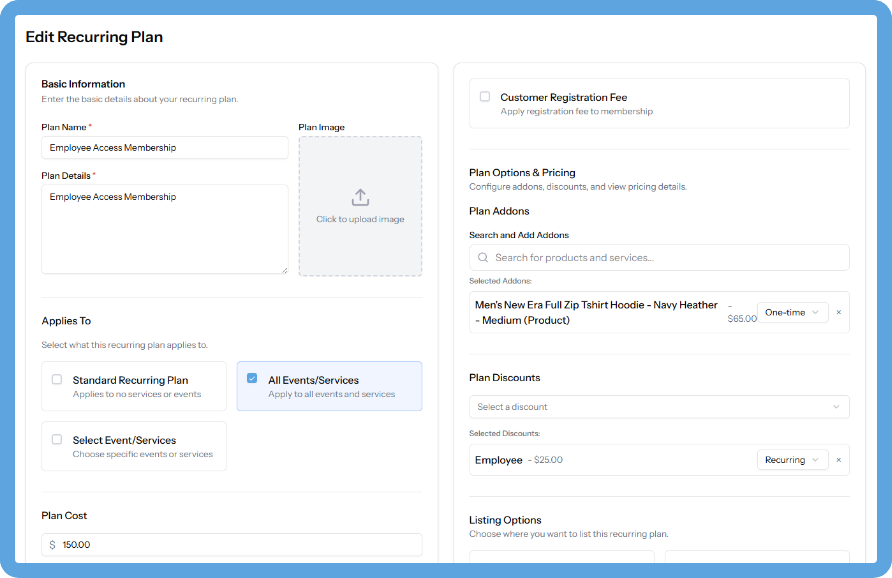
Task: Open the Recurring dropdown for the Employee discount
Action: click(793, 459)
